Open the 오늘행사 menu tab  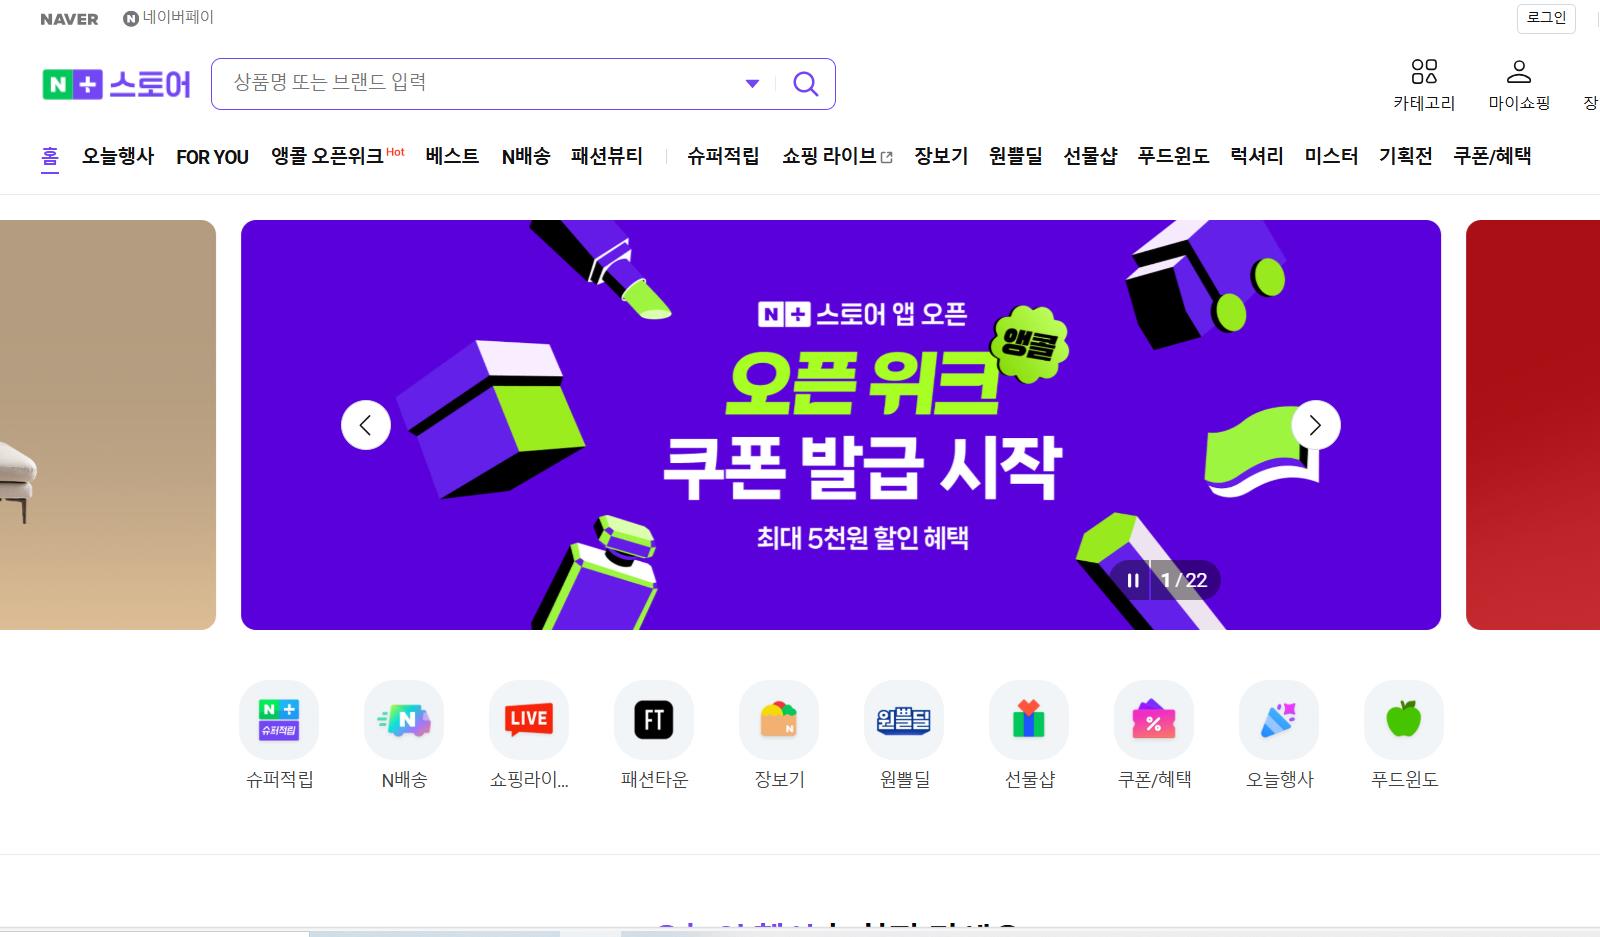[118, 156]
